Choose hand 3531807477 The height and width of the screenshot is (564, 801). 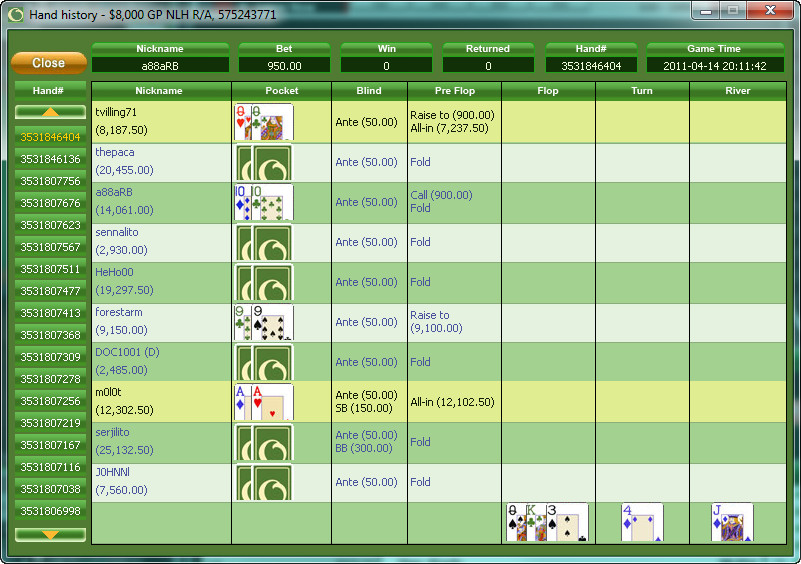50,291
